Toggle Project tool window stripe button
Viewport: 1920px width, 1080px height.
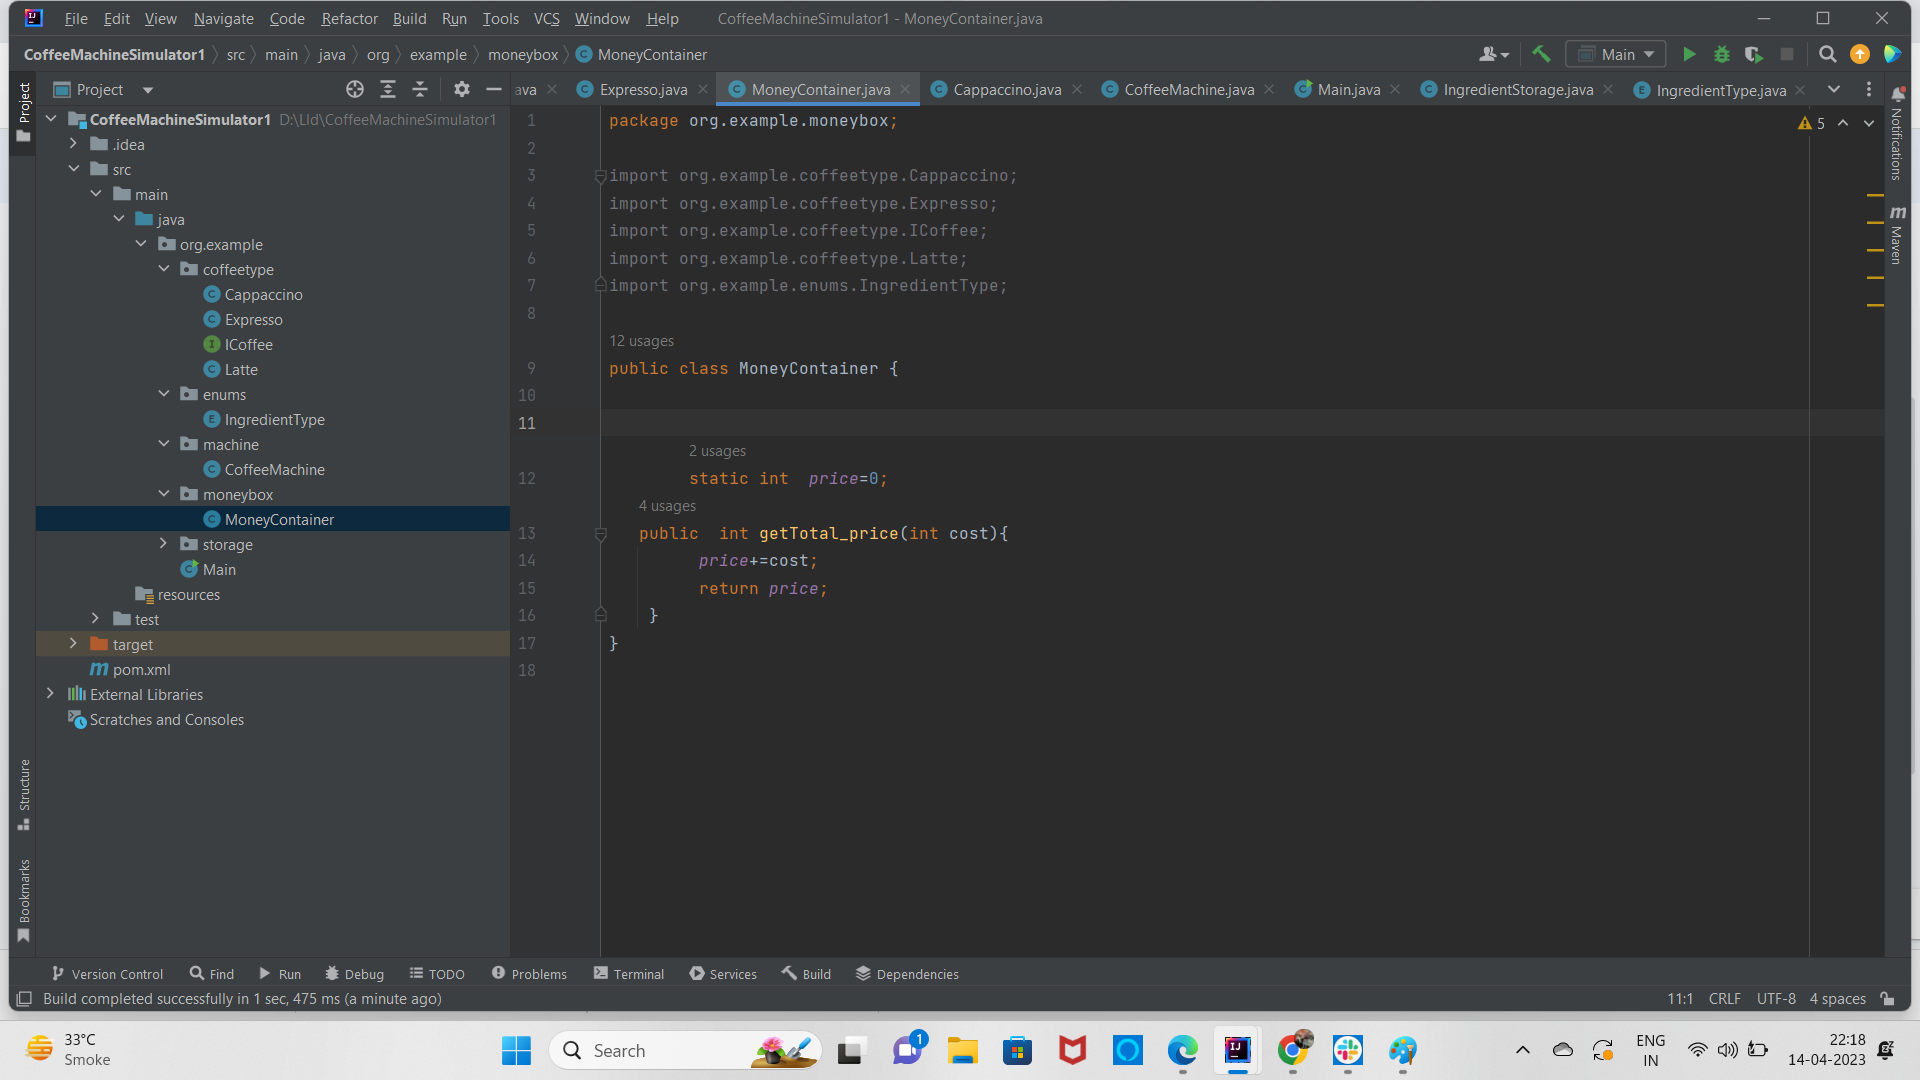[x=24, y=112]
